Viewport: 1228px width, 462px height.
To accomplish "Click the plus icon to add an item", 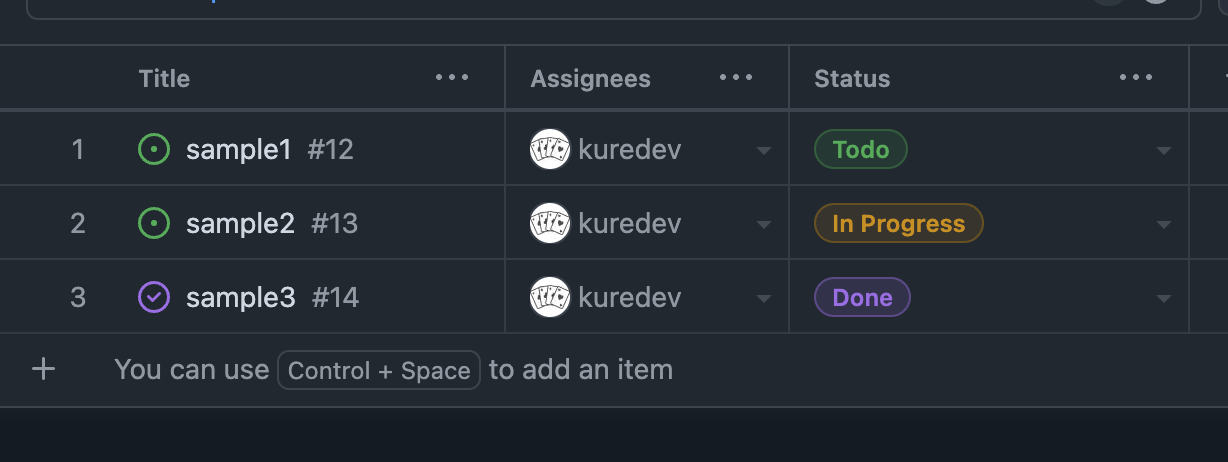I will click(x=43, y=370).
